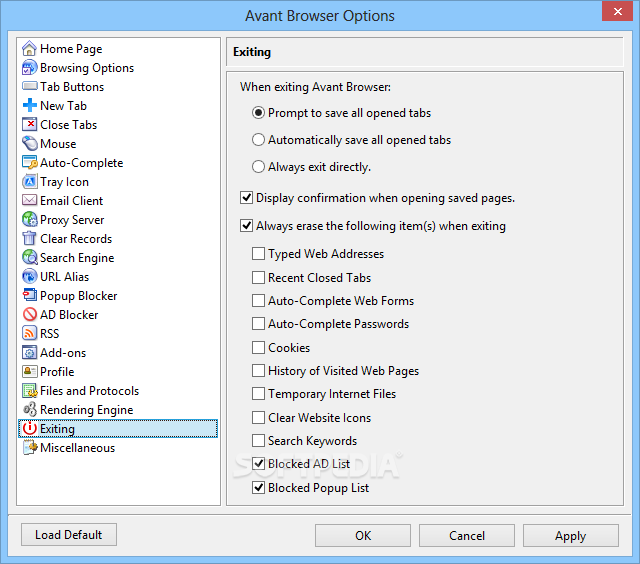Click the Load Default button

(69, 535)
